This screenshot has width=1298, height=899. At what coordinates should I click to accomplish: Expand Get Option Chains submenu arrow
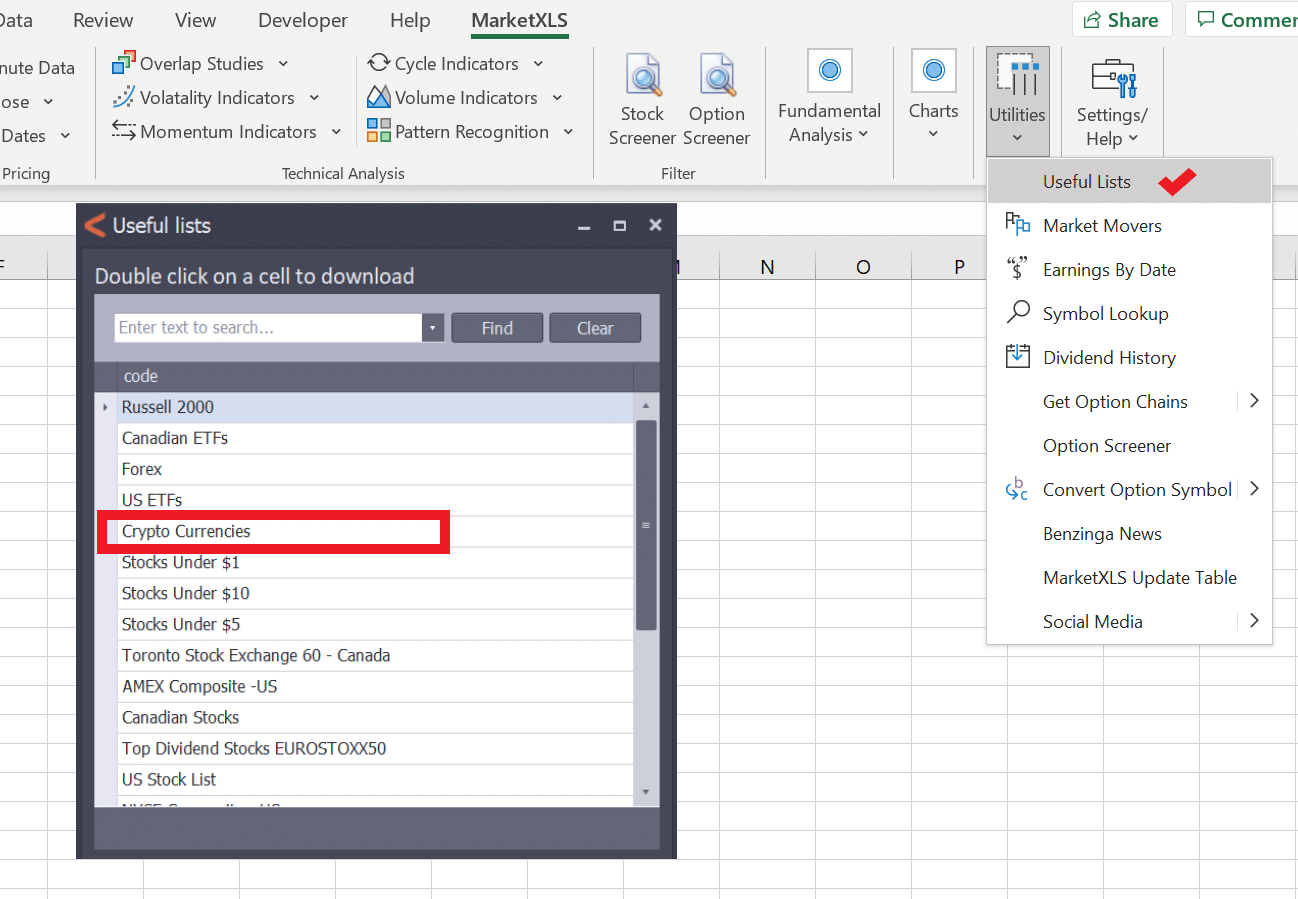tap(1254, 401)
